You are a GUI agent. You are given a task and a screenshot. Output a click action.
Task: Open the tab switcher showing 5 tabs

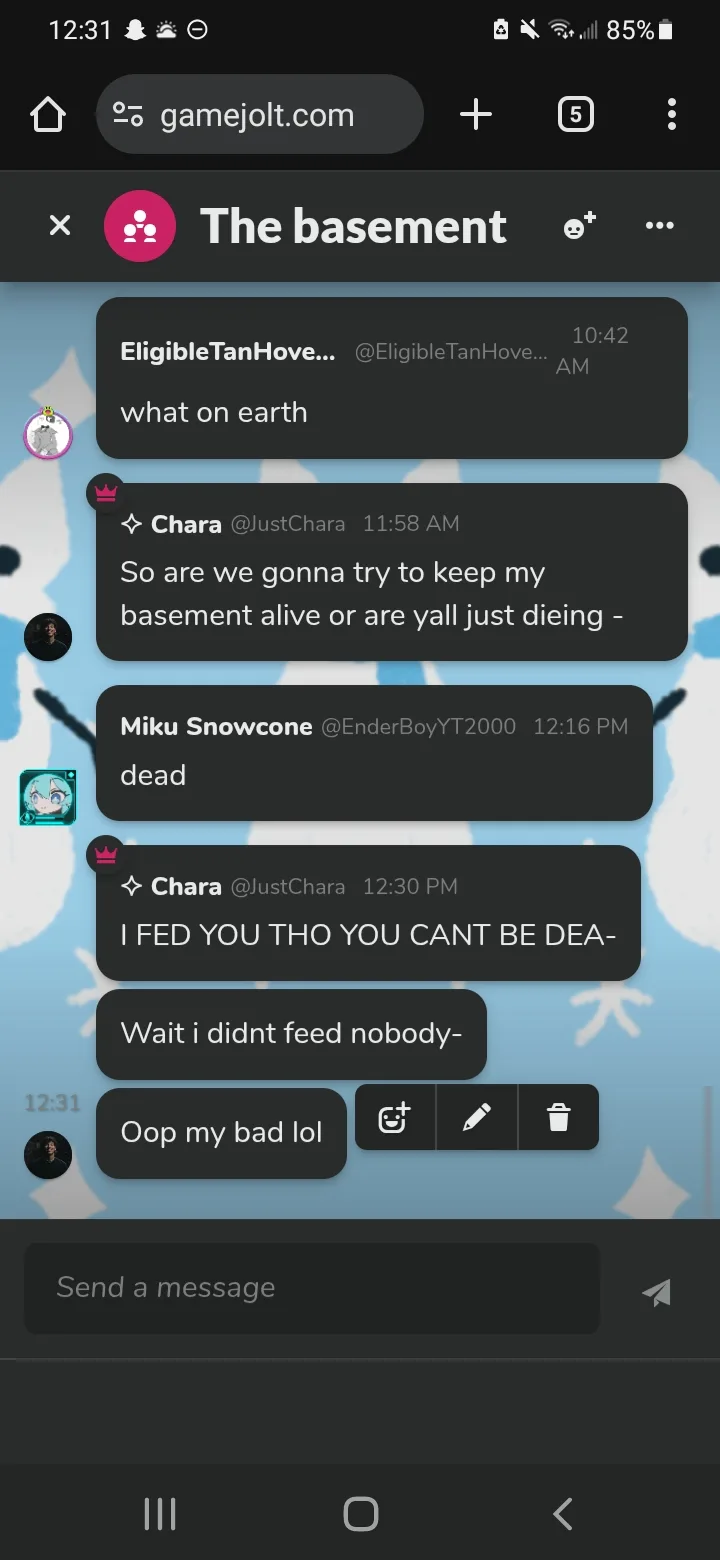point(575,115)
